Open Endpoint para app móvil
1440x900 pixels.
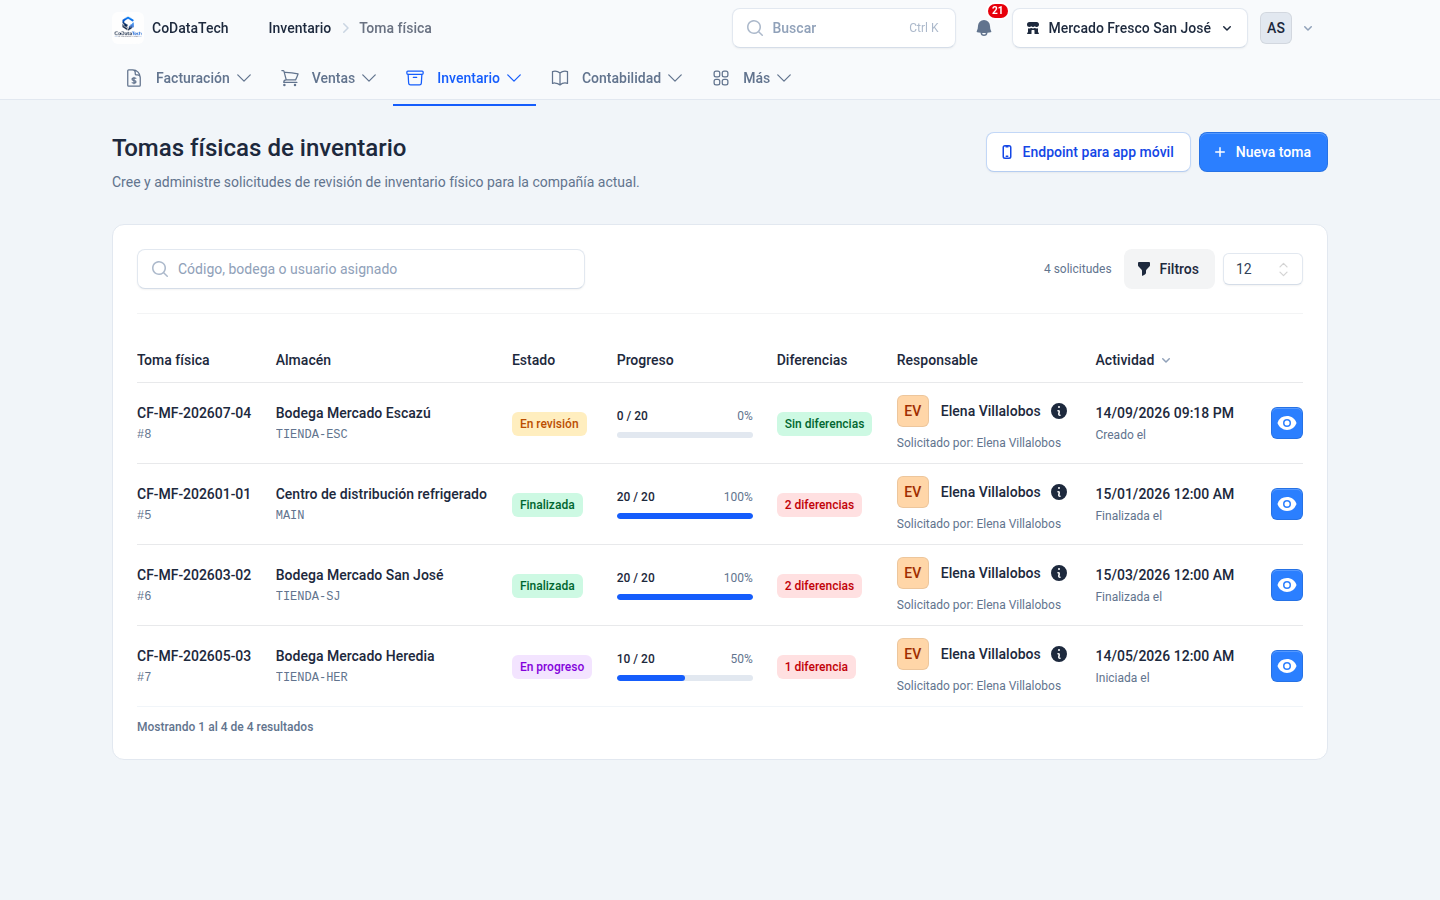click(1088, 152)
